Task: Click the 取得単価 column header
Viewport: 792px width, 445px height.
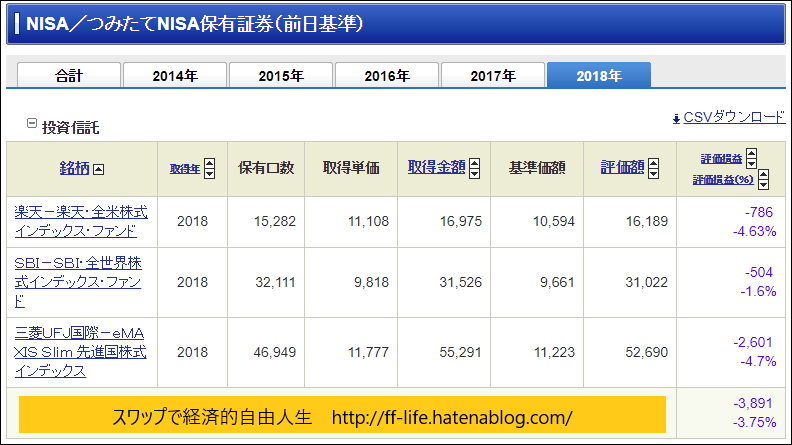Action: [351, 168]
